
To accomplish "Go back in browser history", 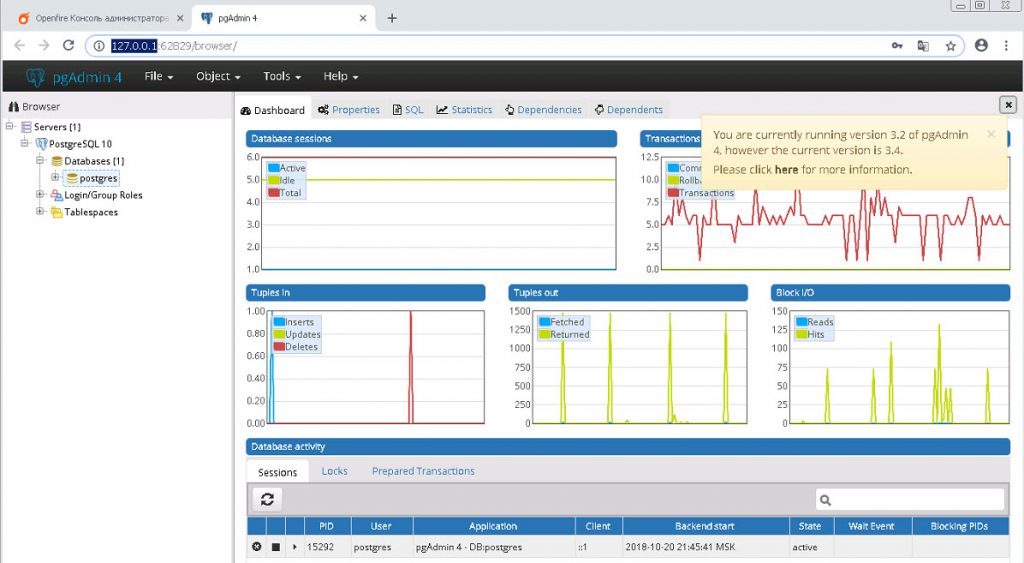I will (x=19, y=45).
